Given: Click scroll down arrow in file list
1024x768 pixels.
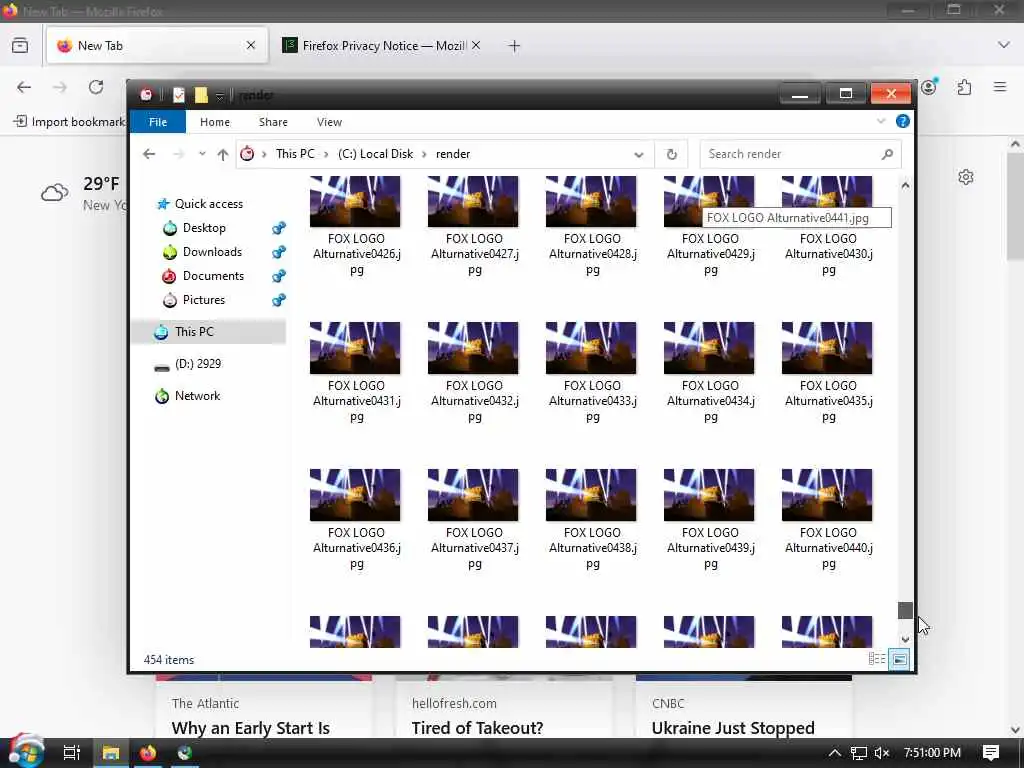Looking at the screenshot, I should click(x=905, y=640).
